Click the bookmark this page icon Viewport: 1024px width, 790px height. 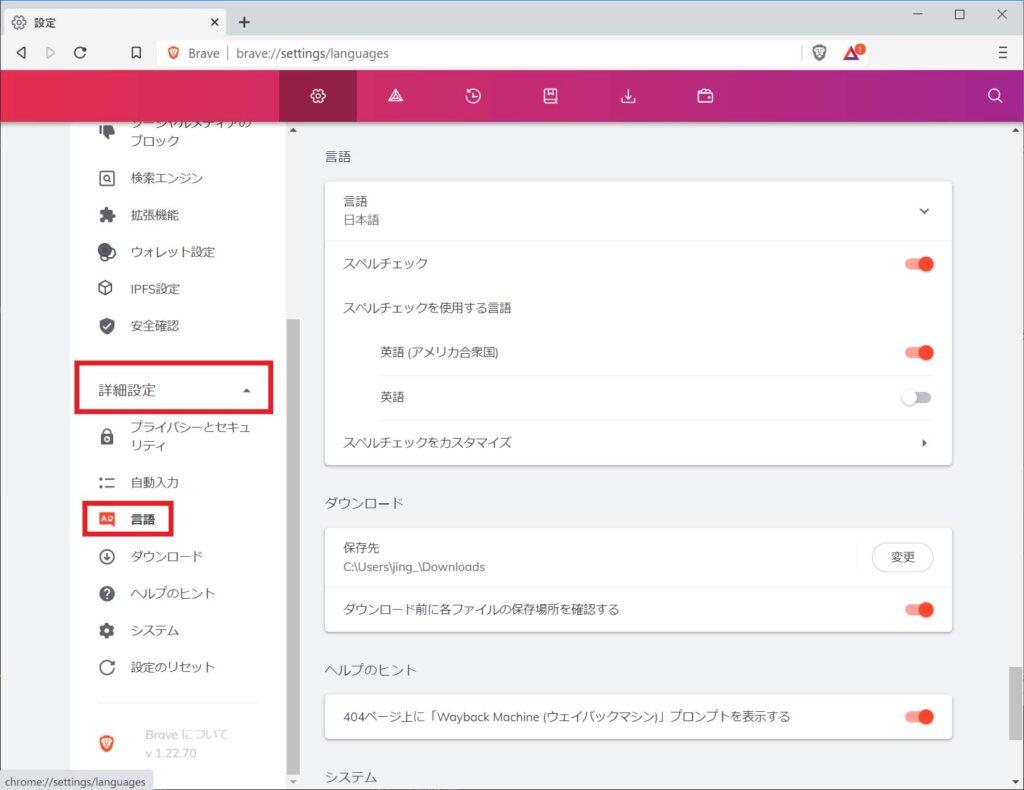tap(136, 53)
